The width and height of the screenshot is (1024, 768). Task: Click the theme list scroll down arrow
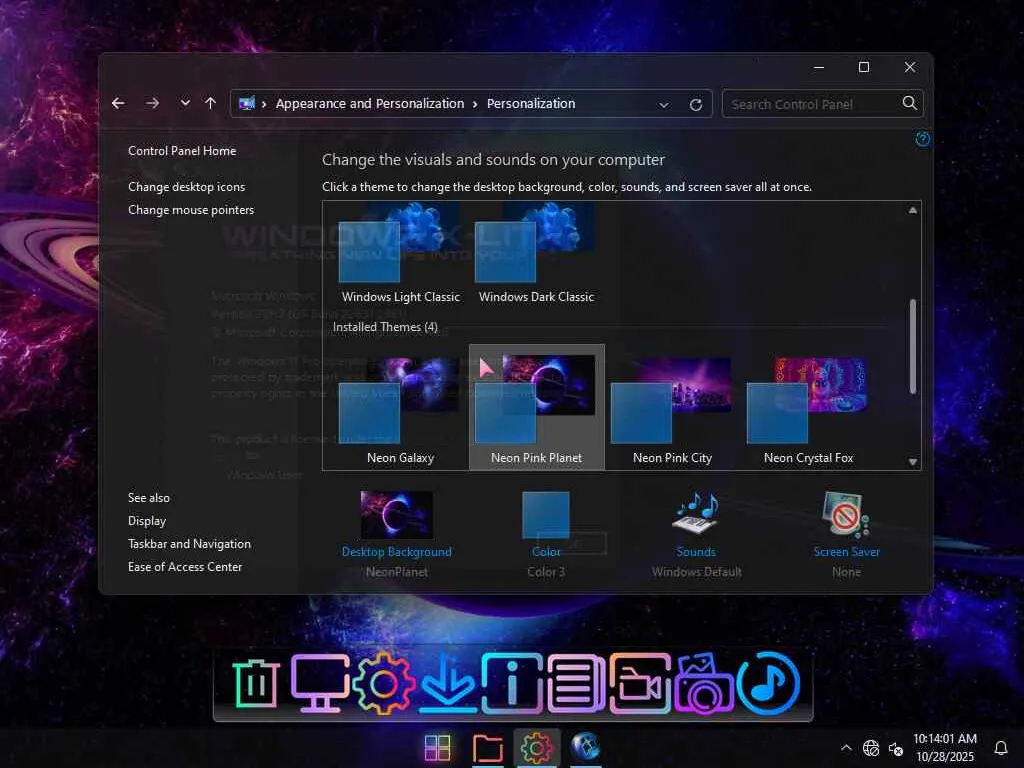(912, 461)
